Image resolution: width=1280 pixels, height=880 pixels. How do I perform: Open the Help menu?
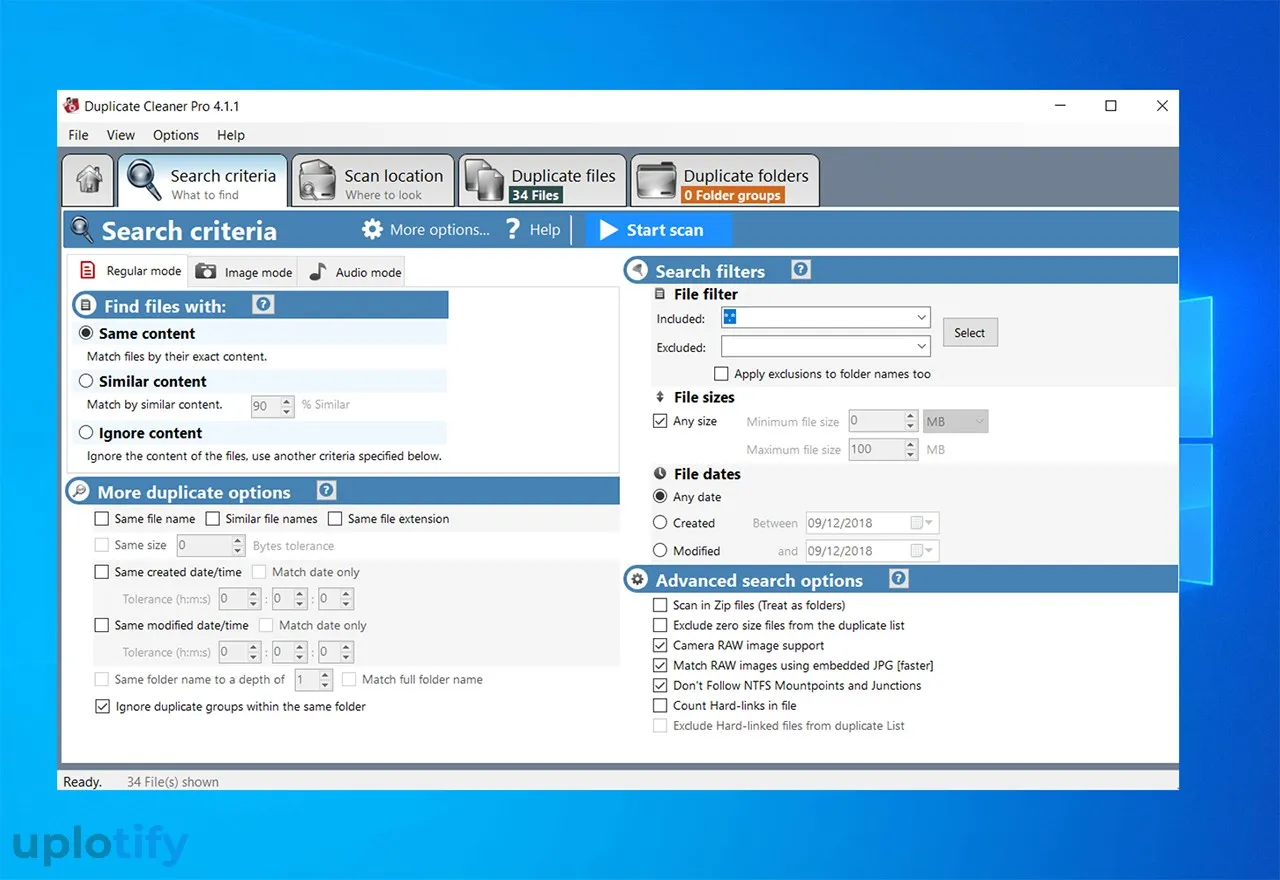[x=231, y=135]
